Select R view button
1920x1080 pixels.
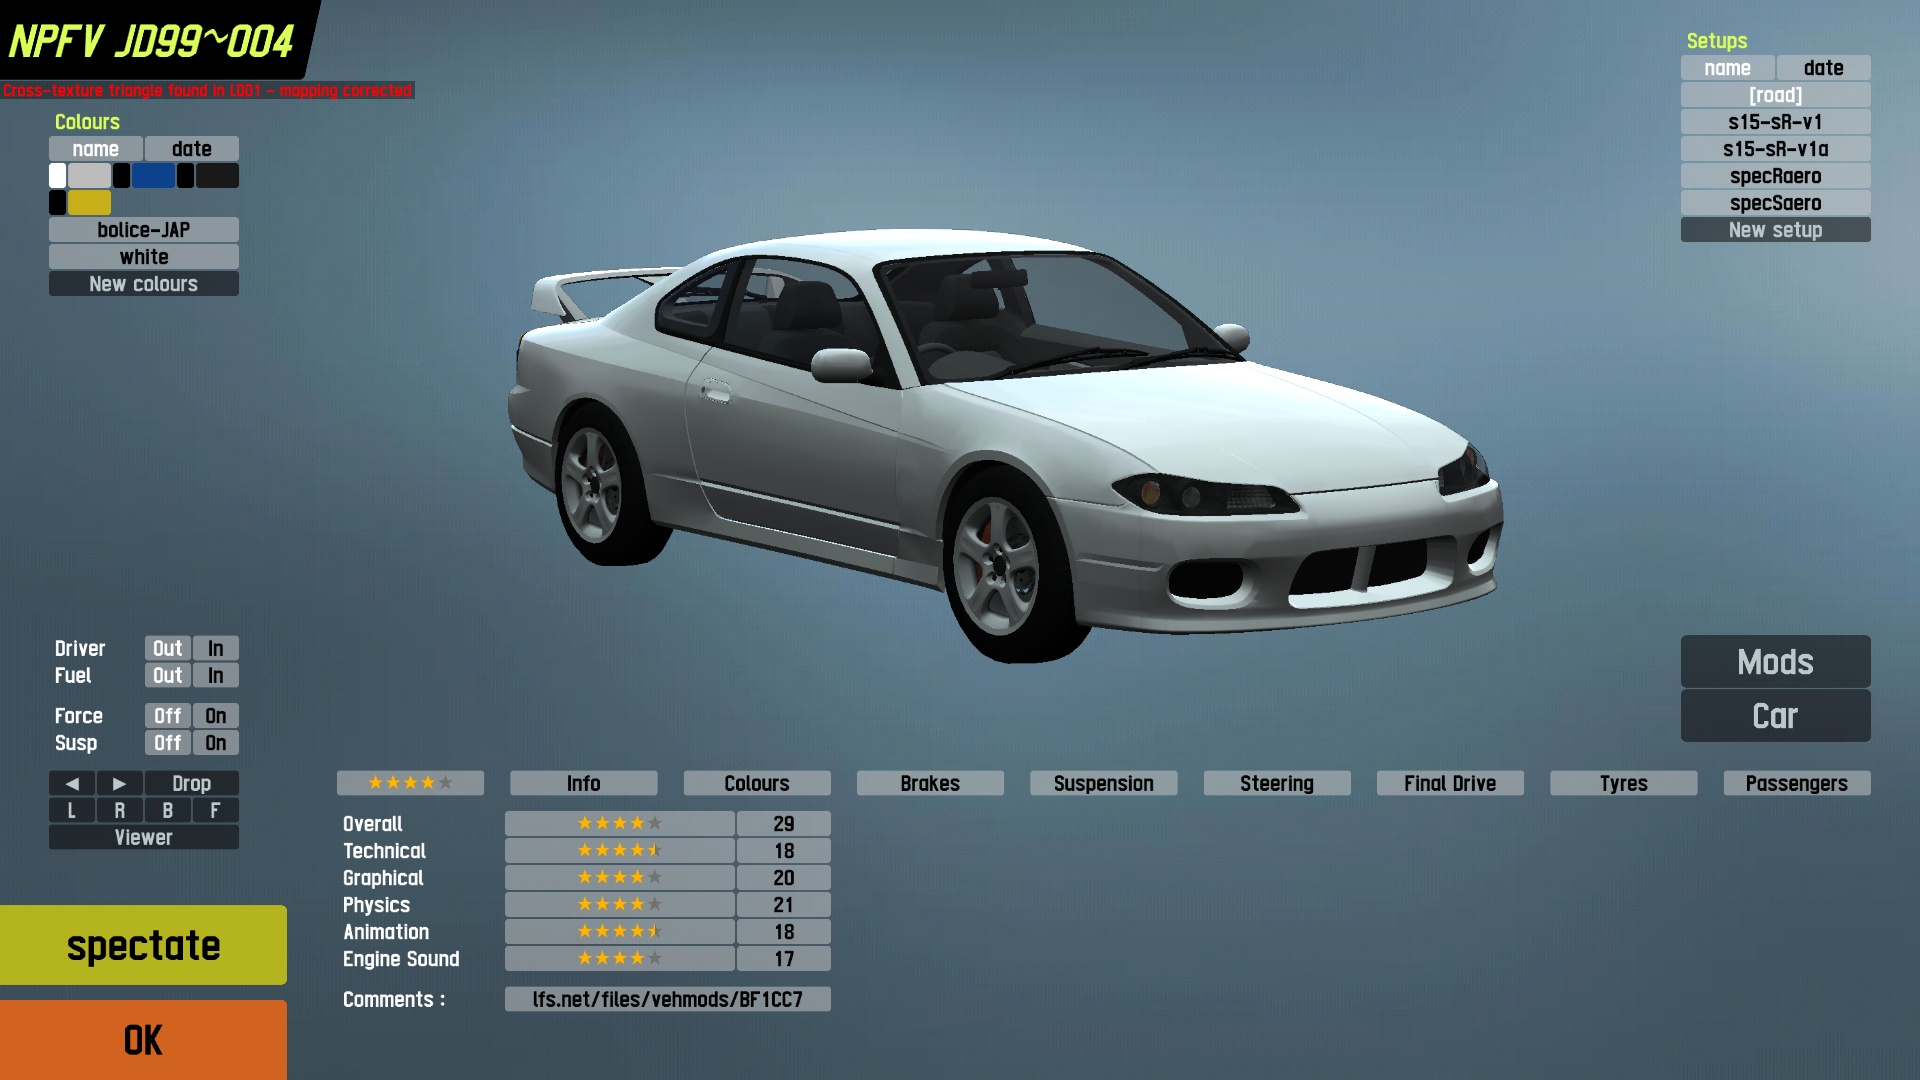coord(119,810)
